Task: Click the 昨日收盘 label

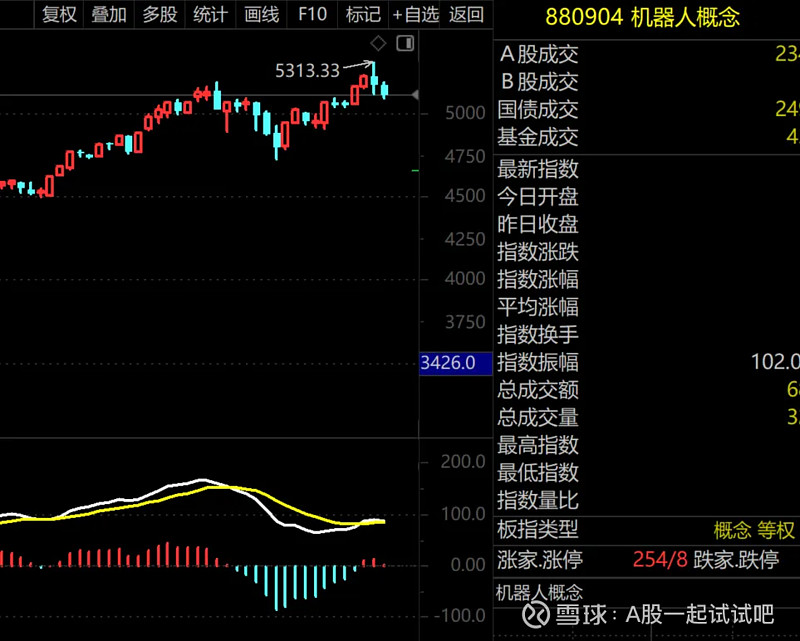Action: [x=538, y=224]
